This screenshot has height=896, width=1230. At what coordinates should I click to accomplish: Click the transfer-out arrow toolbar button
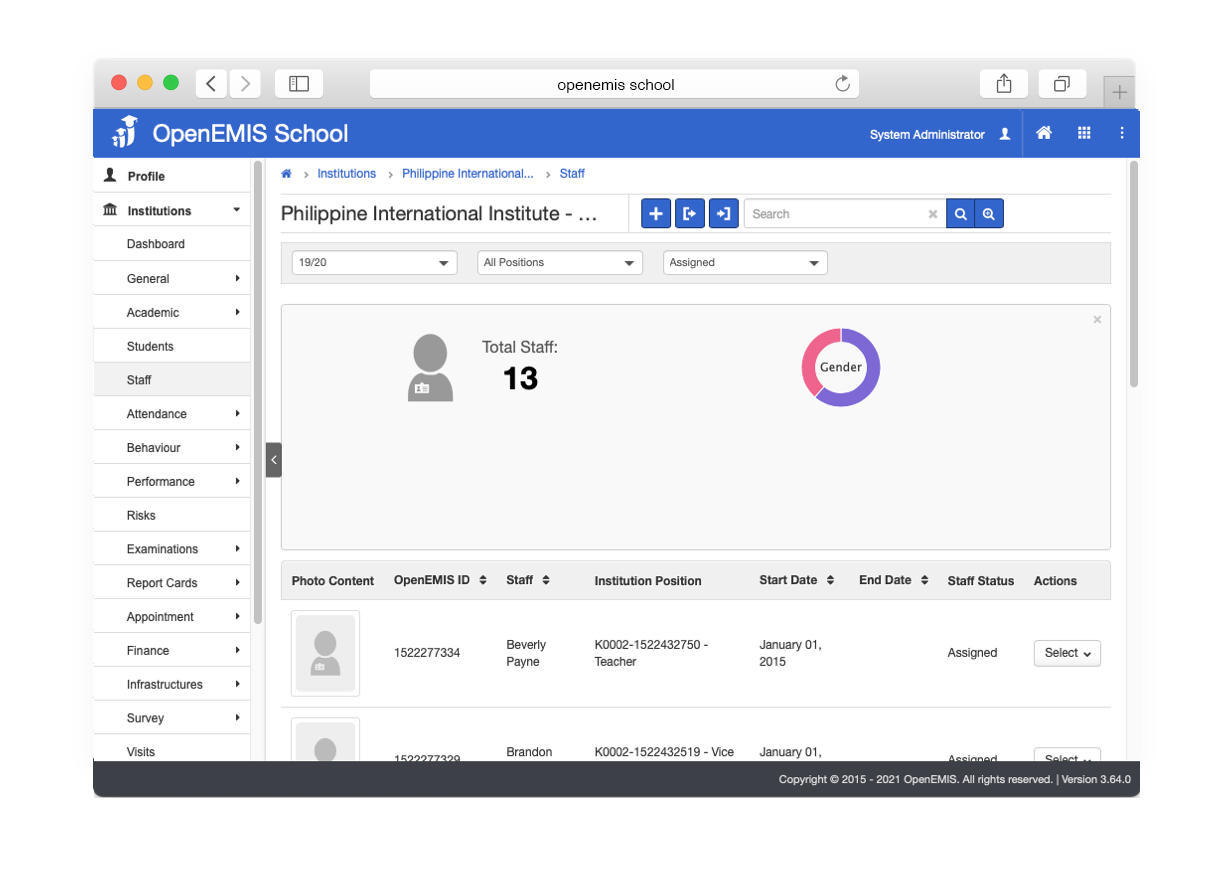(690, 213)
